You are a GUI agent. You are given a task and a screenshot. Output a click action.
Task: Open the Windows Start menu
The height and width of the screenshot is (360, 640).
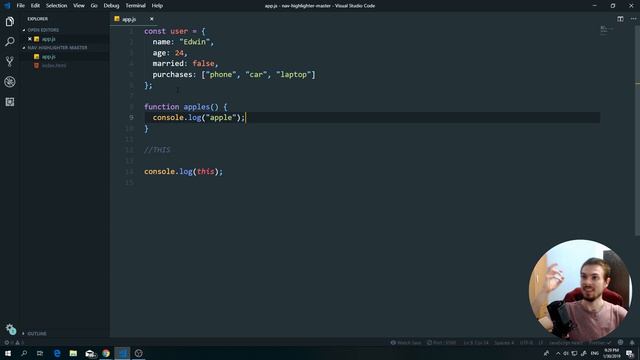point(8,353)
